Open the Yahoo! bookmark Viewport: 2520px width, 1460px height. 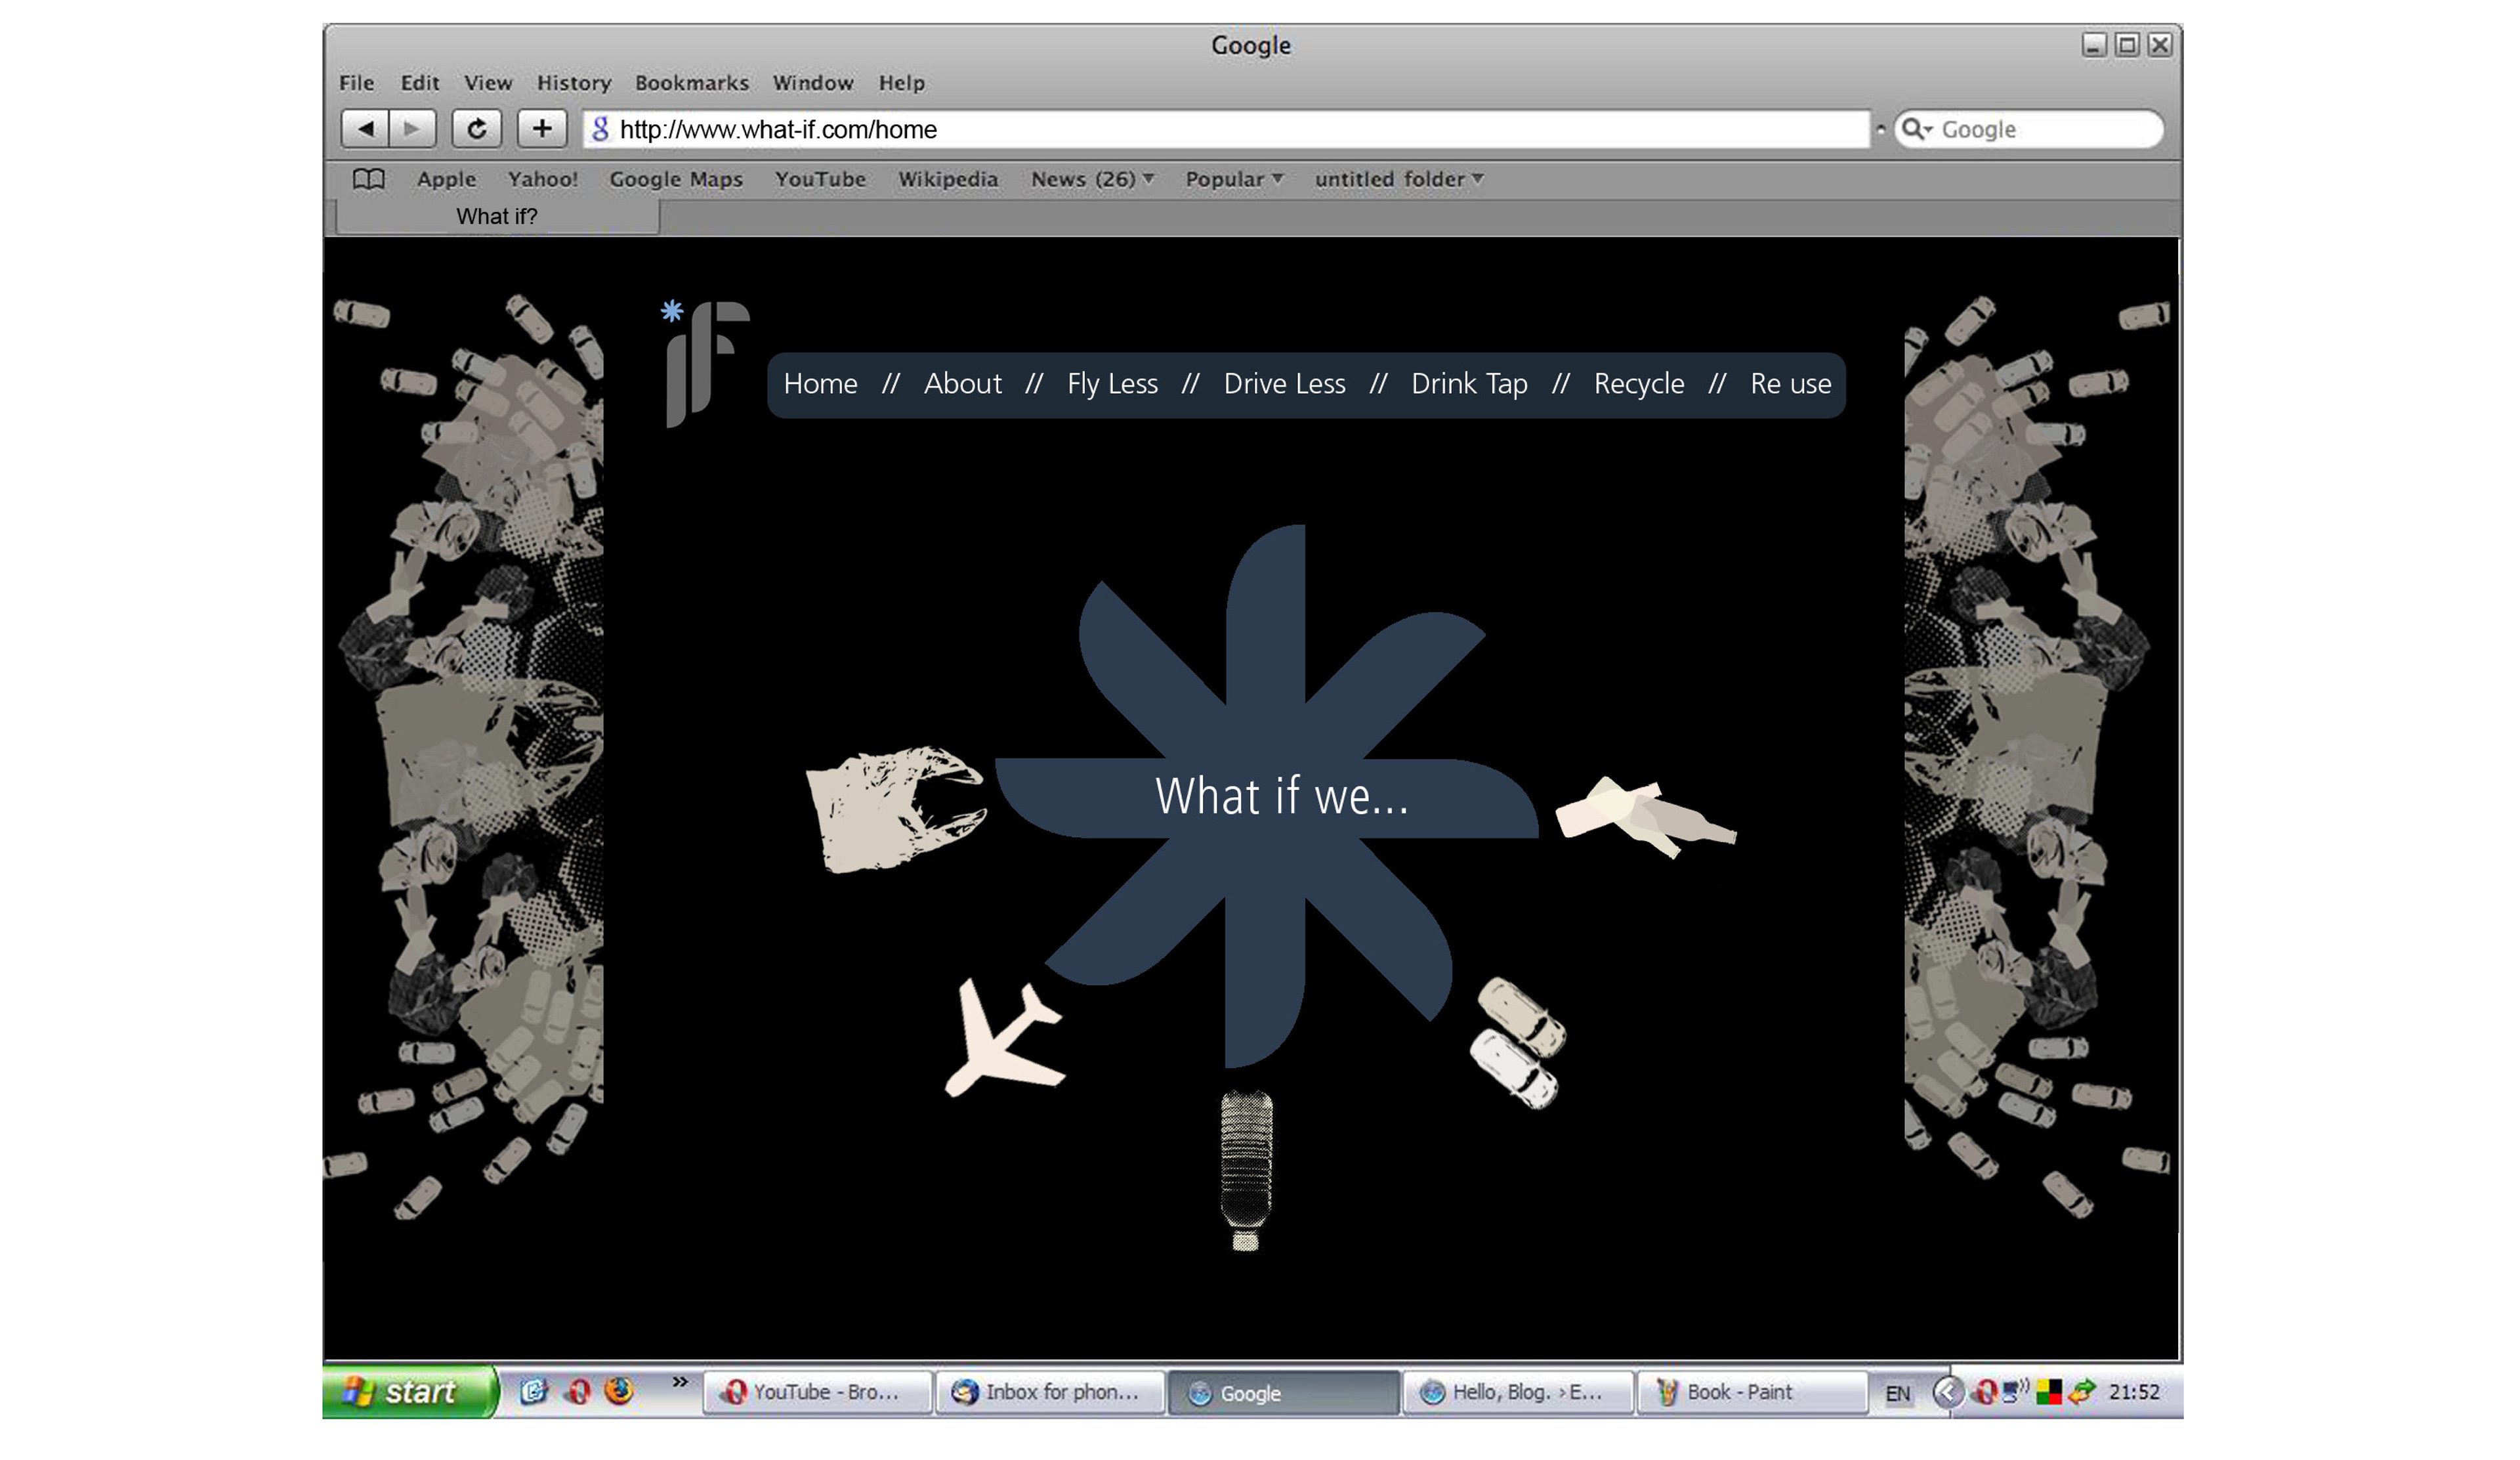tap(543, 179)
